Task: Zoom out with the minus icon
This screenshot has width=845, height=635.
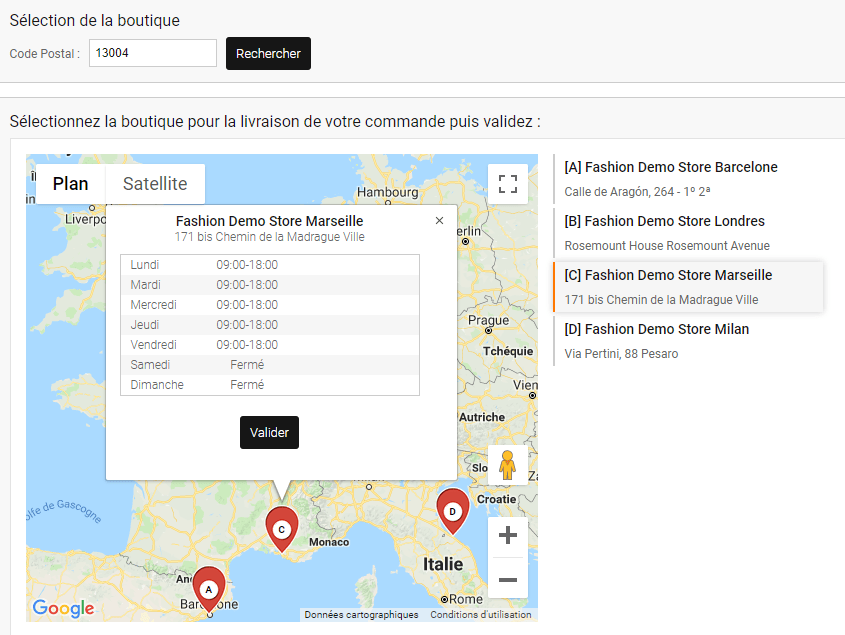Action: click(508, 579)
